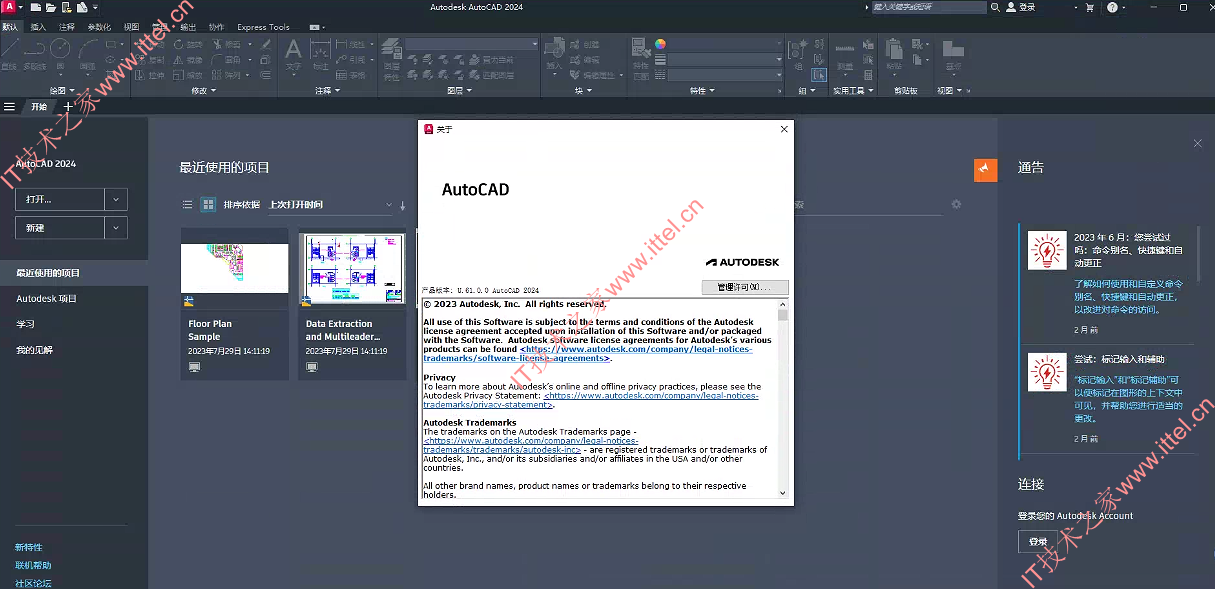Screen dimensions: 1215x589
Task: Select 最近使用的项目 in the left sidebar
Action: coord(74,273)
